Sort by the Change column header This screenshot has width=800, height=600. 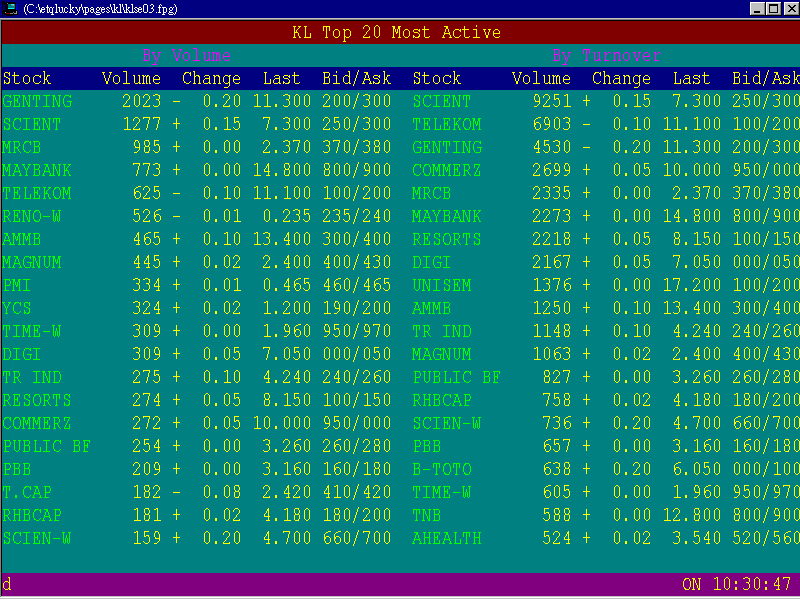[x=211, y=78]
